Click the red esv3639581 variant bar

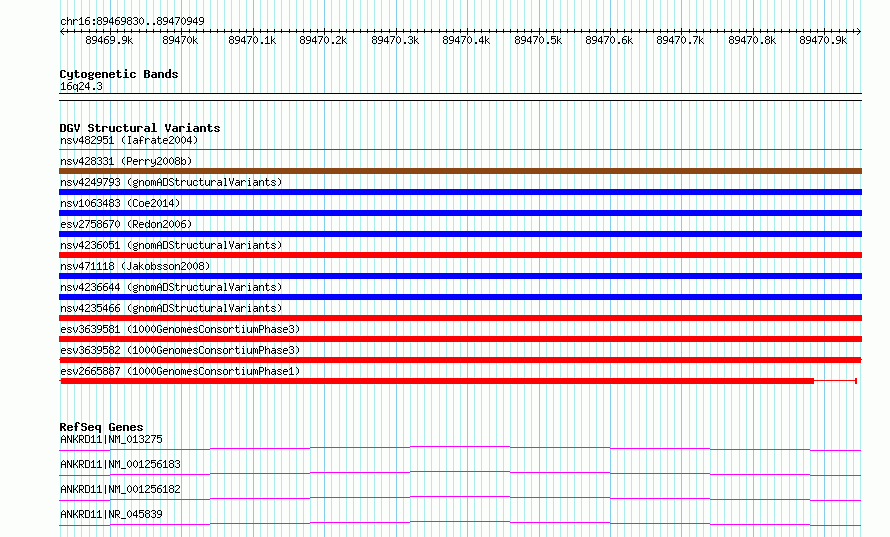460,339
